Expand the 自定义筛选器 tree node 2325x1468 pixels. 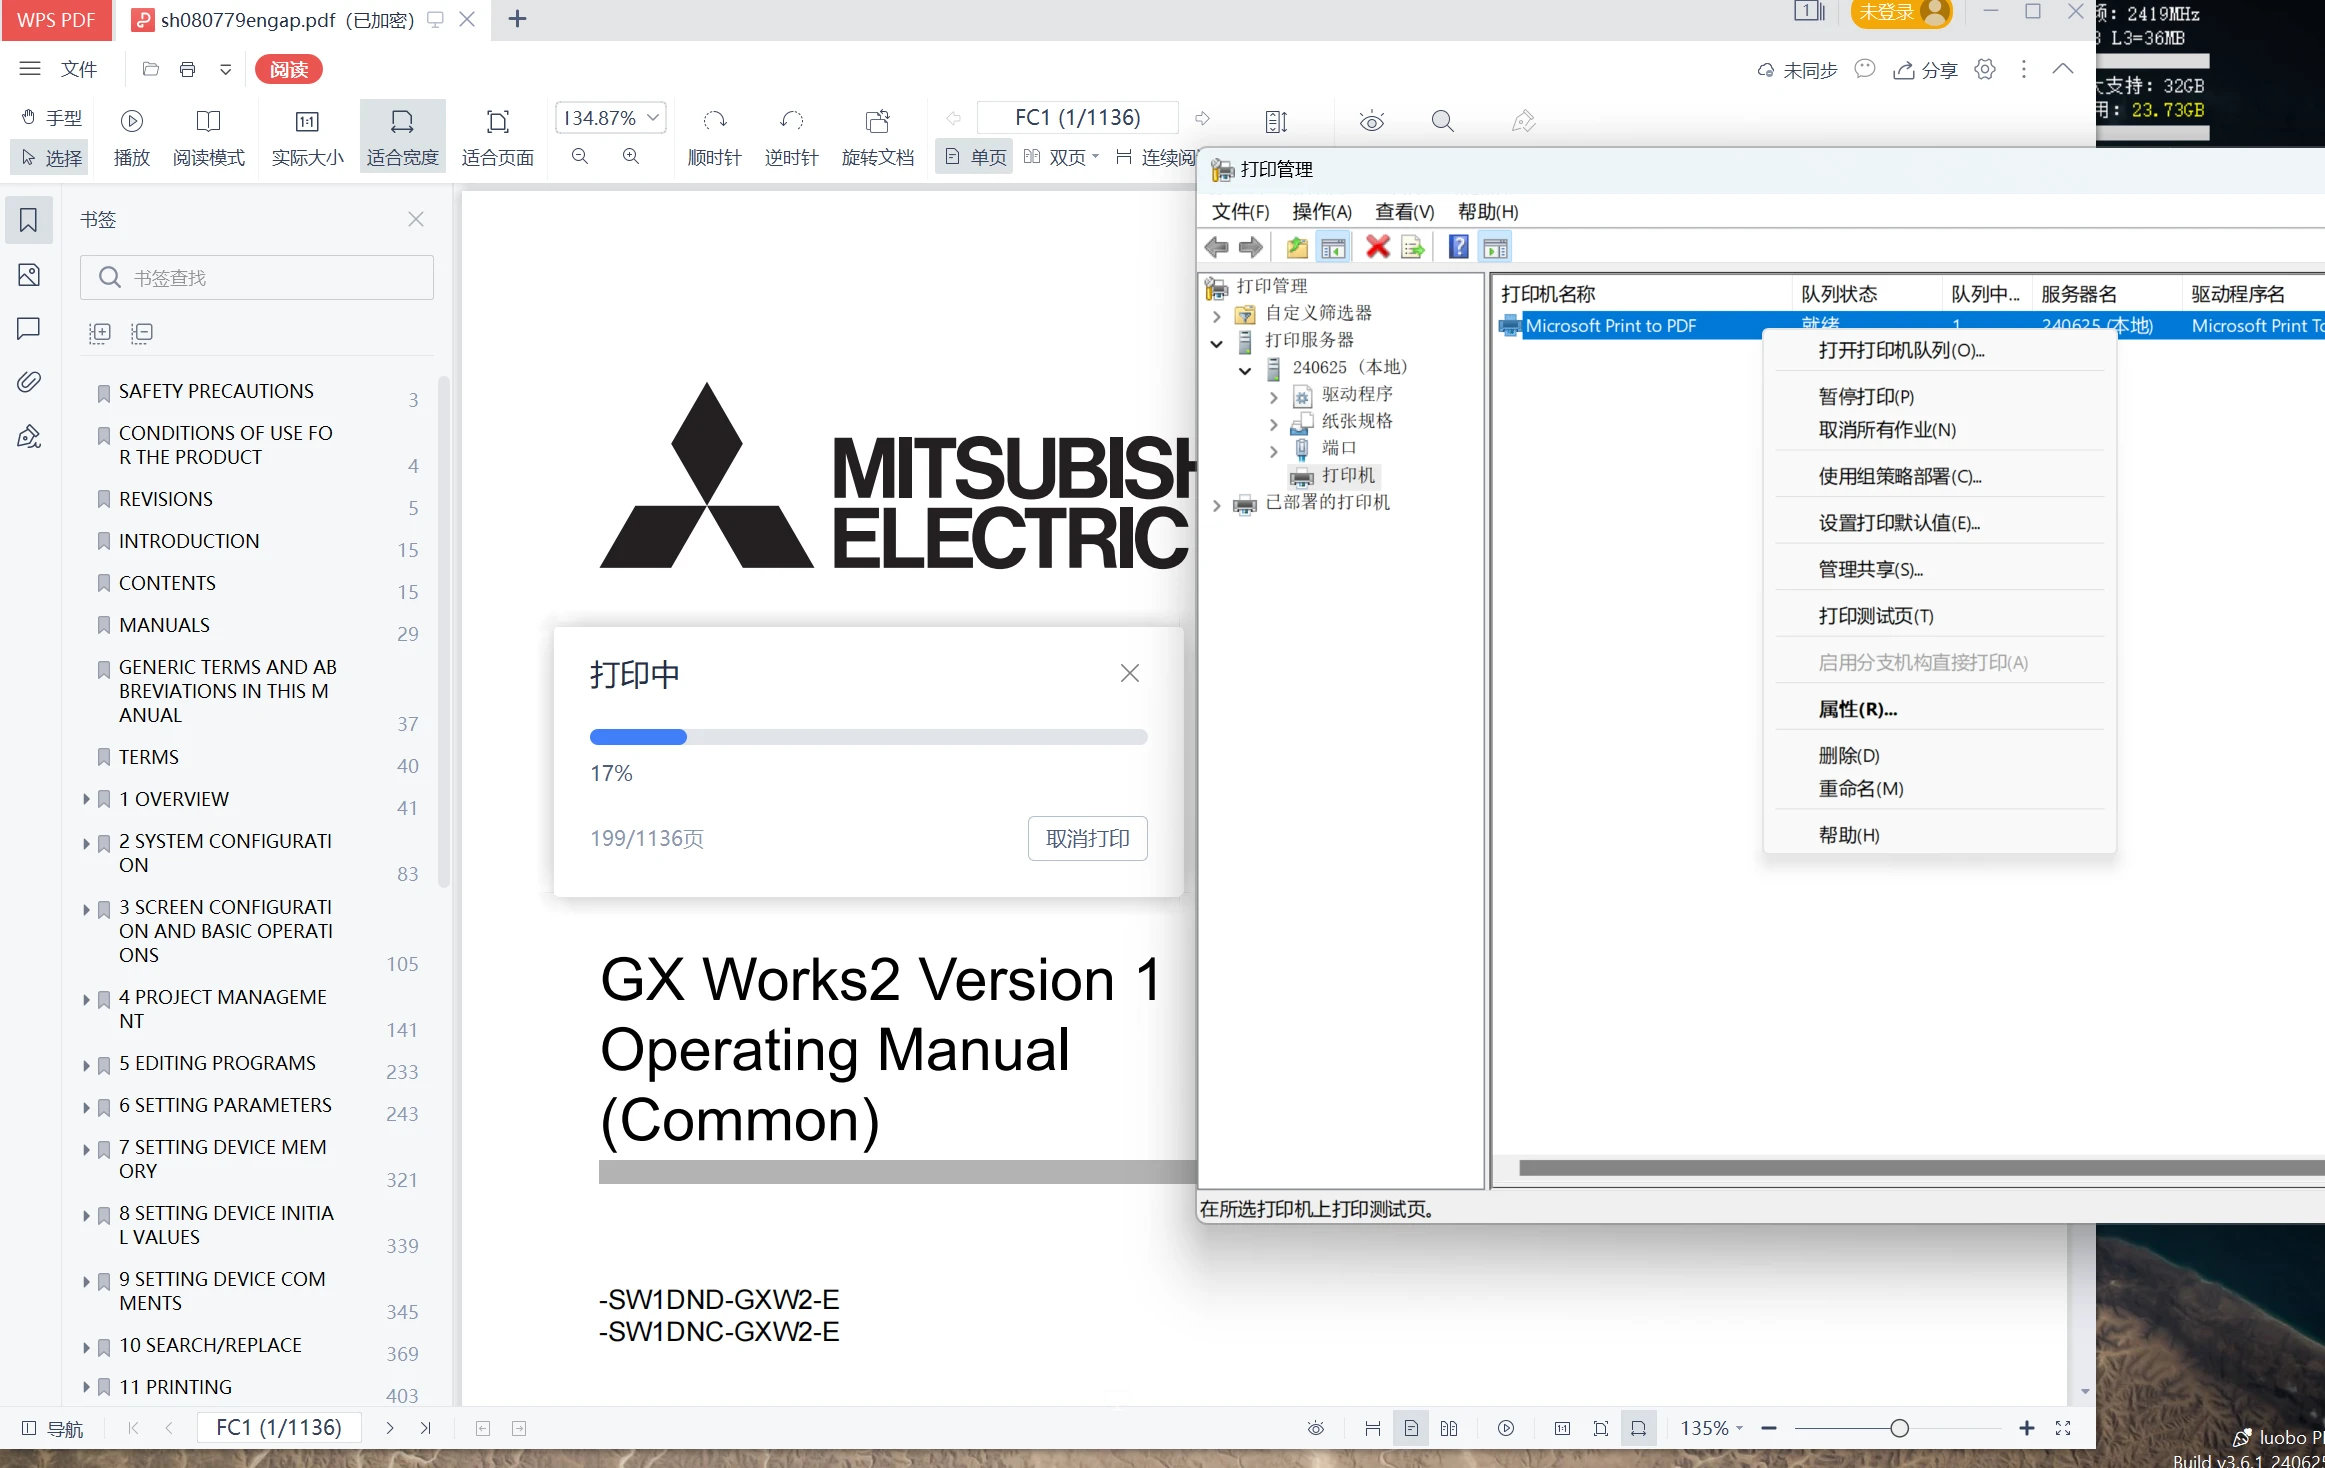(1216, 316)
